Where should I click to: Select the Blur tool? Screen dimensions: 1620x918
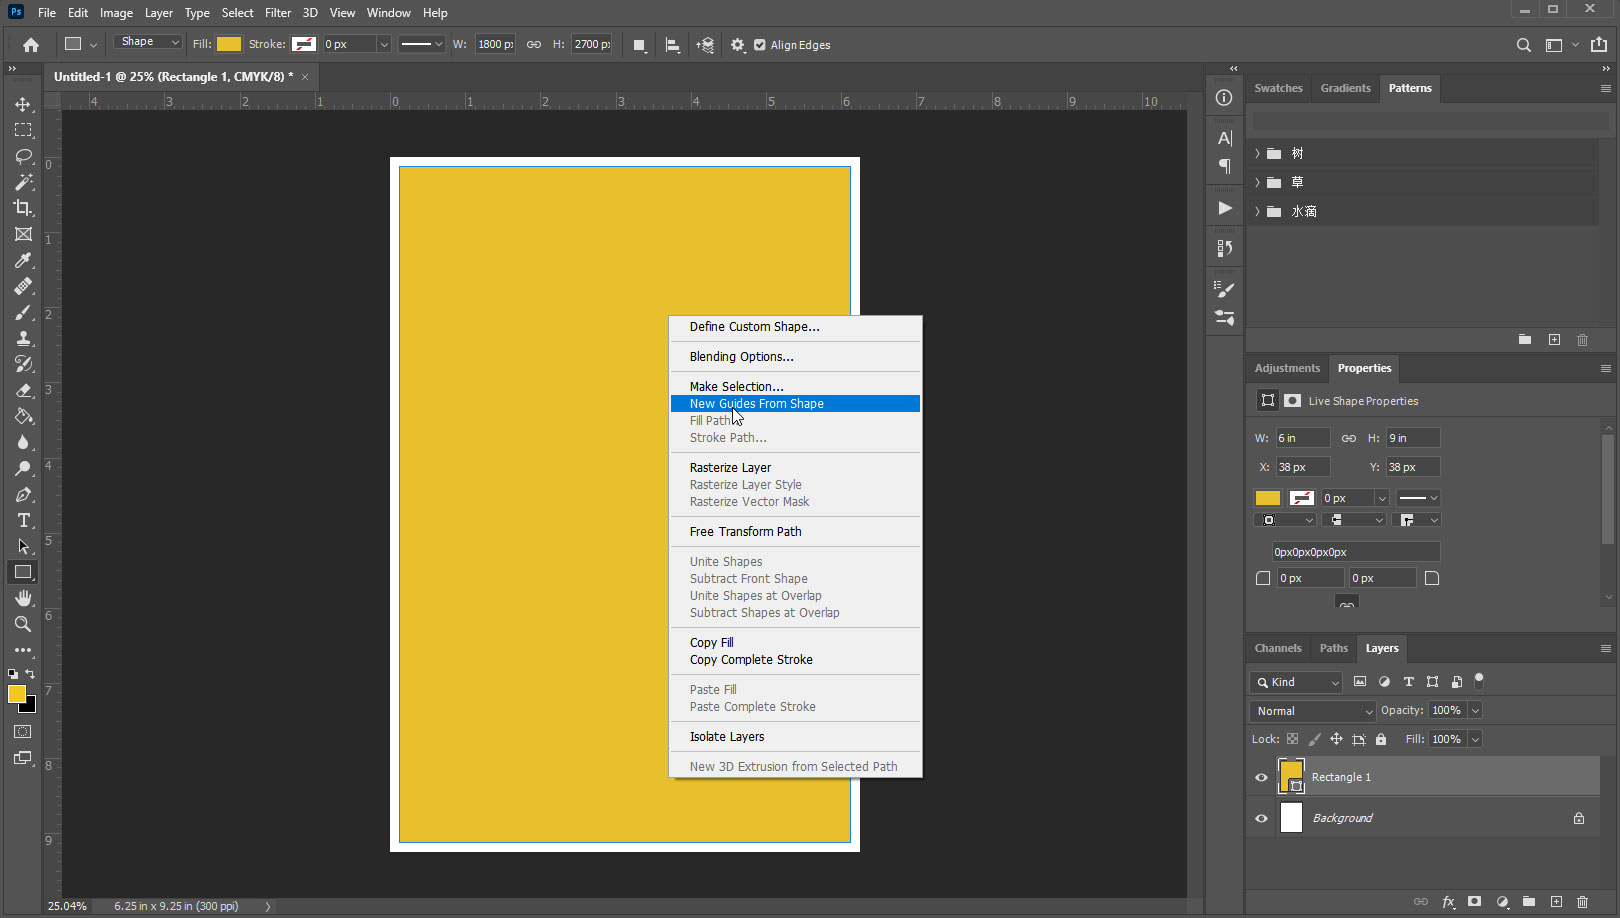[23, 442]
